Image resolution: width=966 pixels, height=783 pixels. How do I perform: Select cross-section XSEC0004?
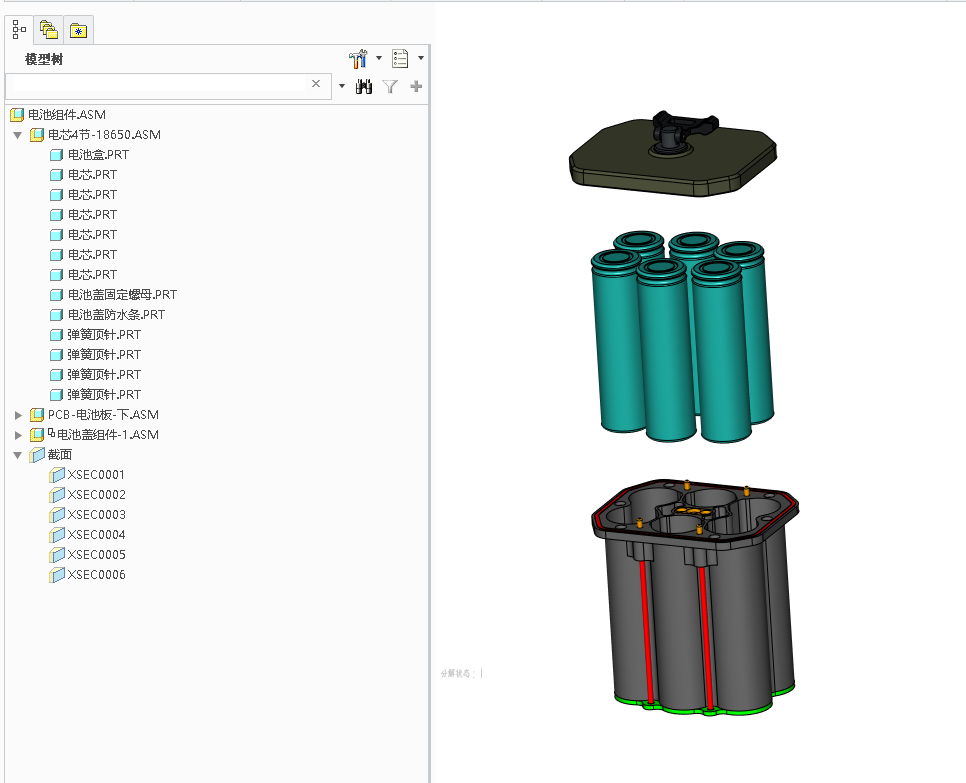pyautogui.click(x=96, y=535)
